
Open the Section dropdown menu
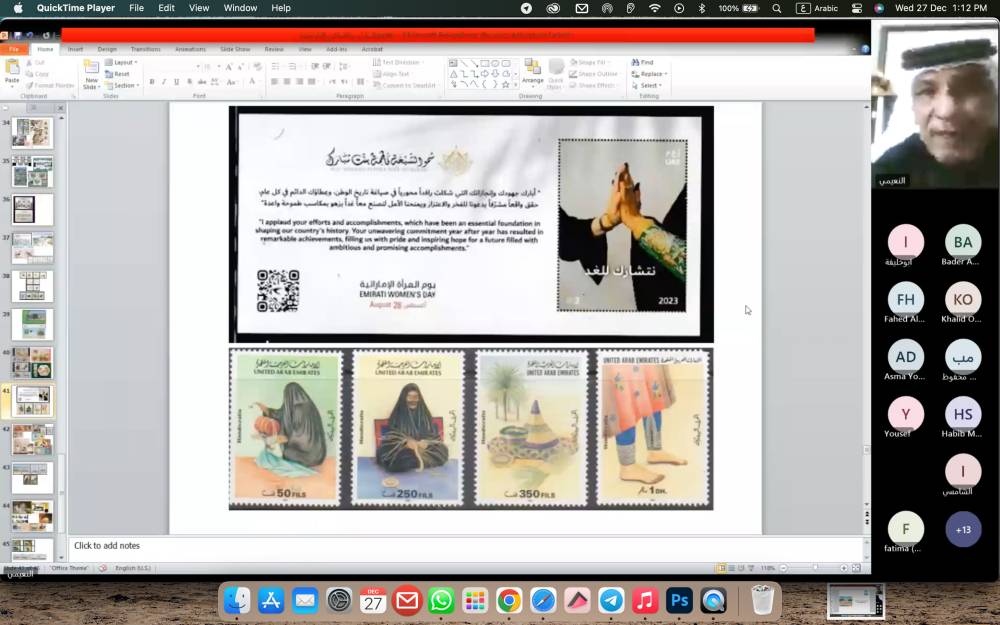(123, 85)
